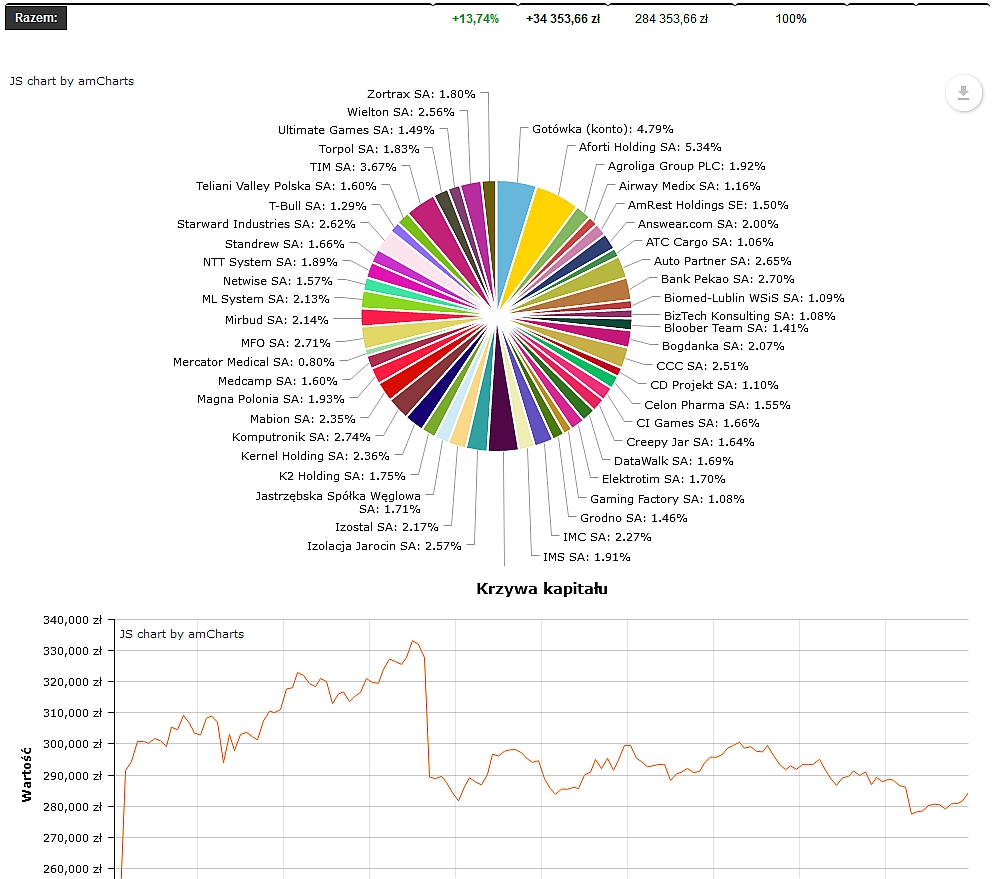Screen dimensions: 997x879
Task: Select label 'Ultimate Games SA: 1.49%'
Action: [x=356, y=130]
